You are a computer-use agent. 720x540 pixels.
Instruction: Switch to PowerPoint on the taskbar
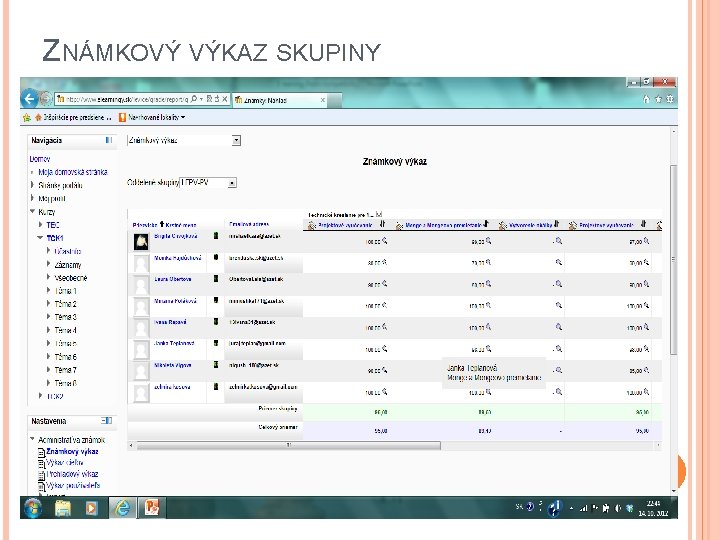(x=152, y=508)
